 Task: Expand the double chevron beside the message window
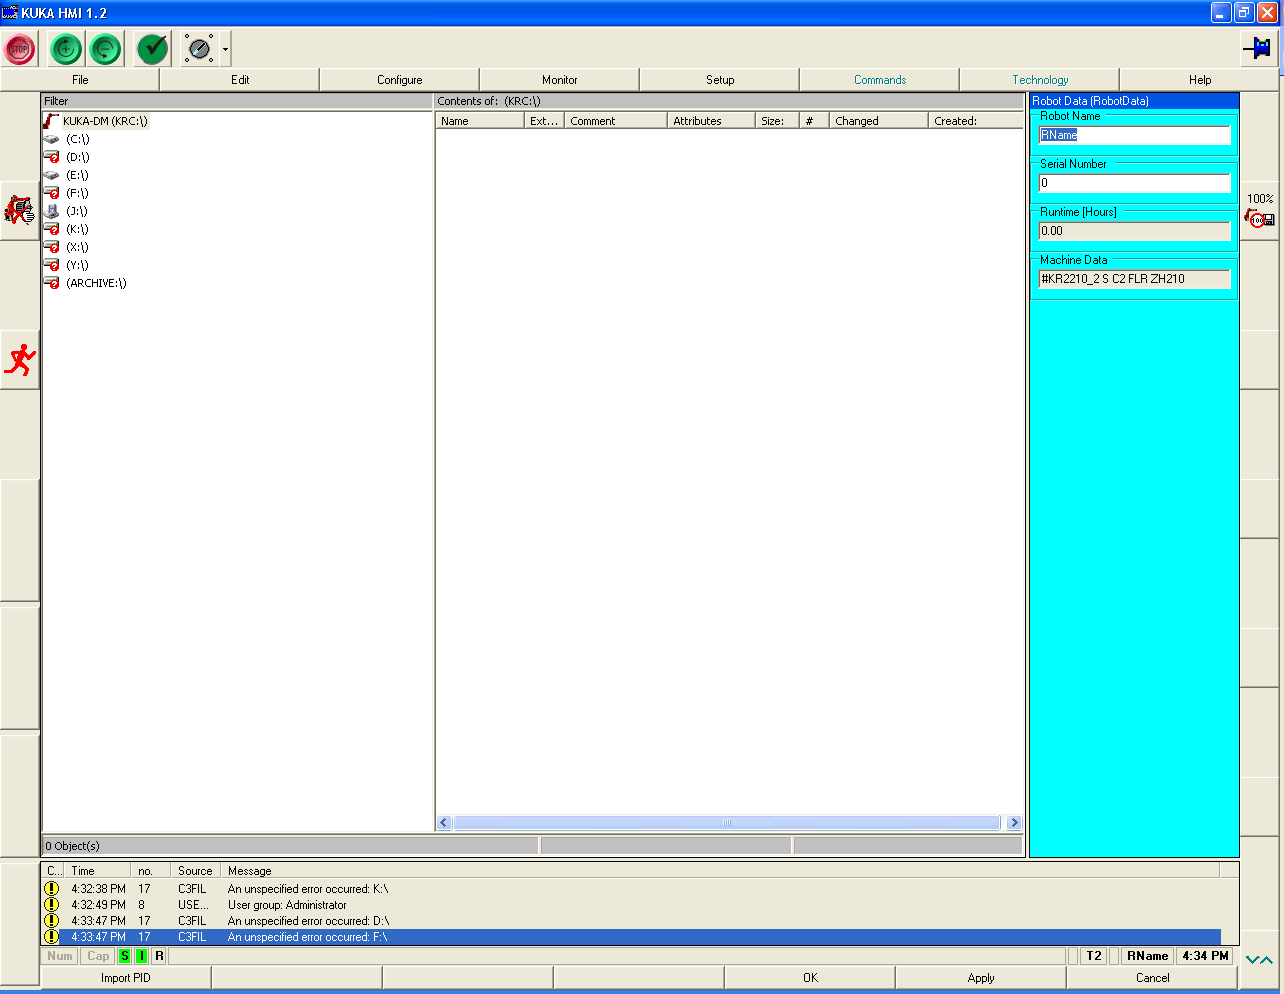pos(1259,959)
